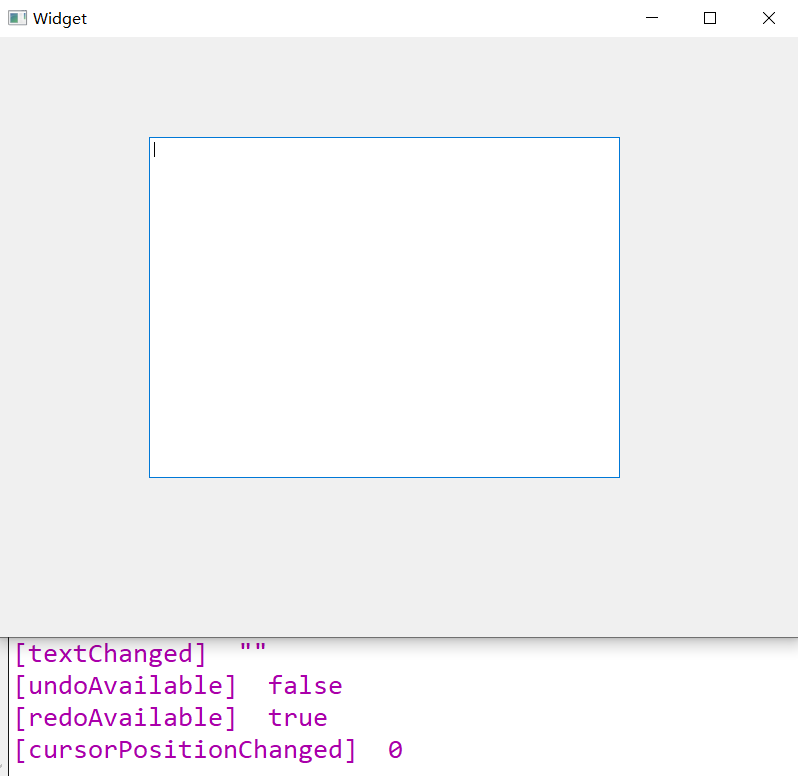Click the Widget title text

click(60, 19)
